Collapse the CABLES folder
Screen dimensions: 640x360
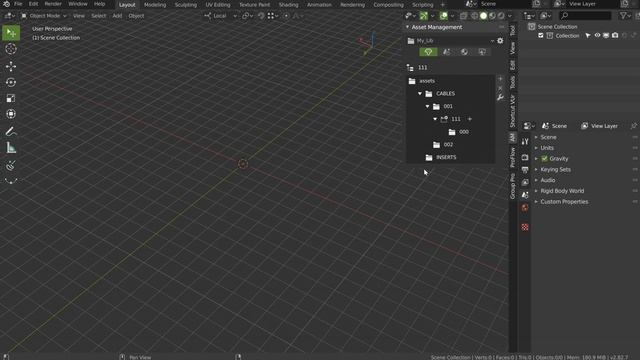tap(420, 94)
